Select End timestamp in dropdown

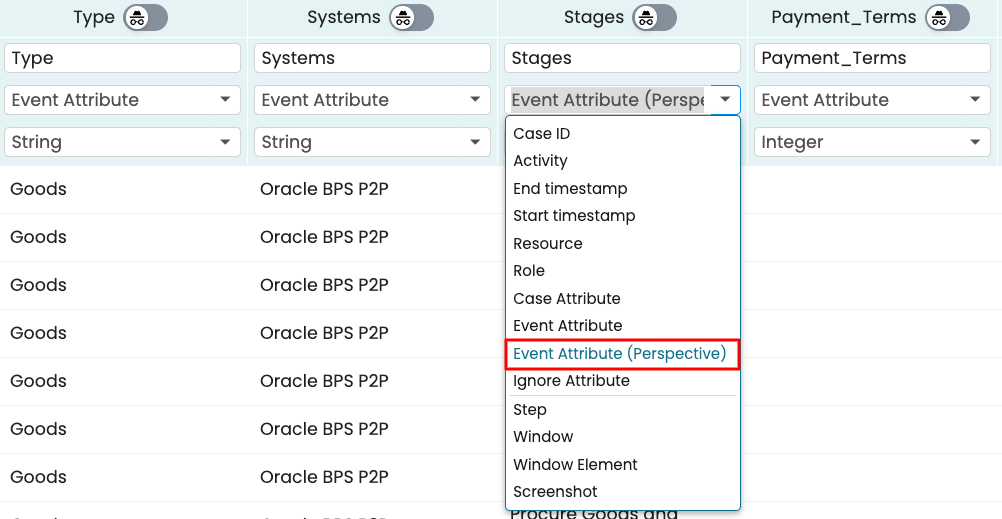570,189
